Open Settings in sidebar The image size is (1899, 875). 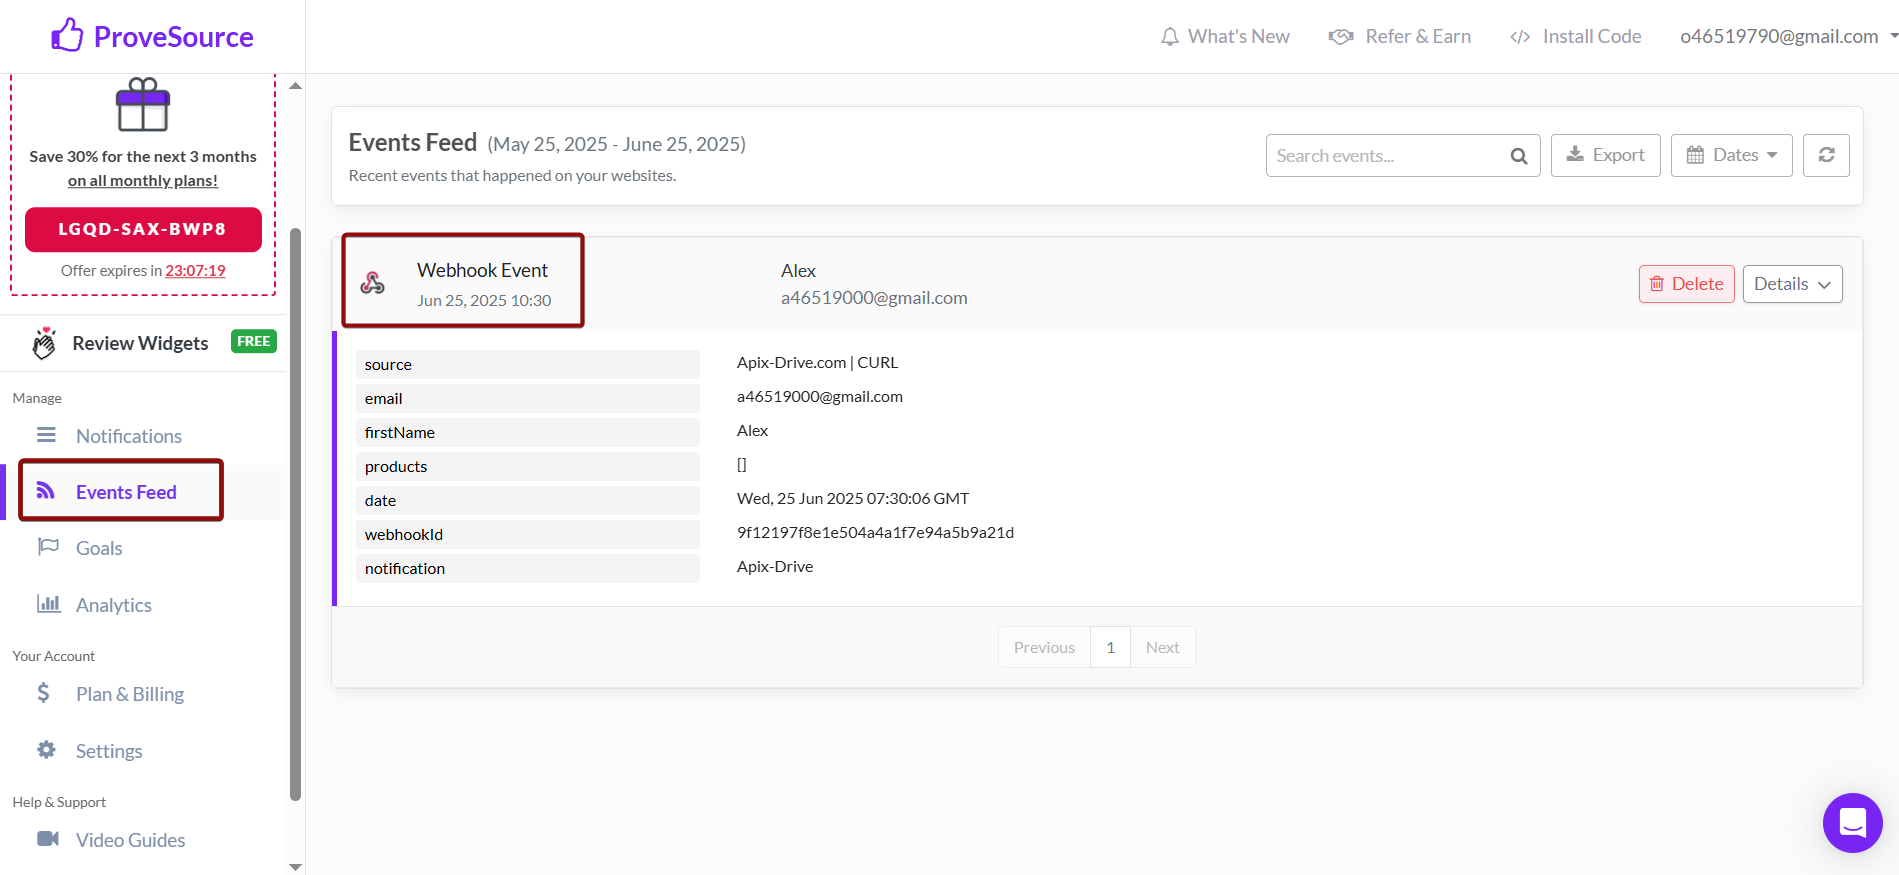coord(109,751)
